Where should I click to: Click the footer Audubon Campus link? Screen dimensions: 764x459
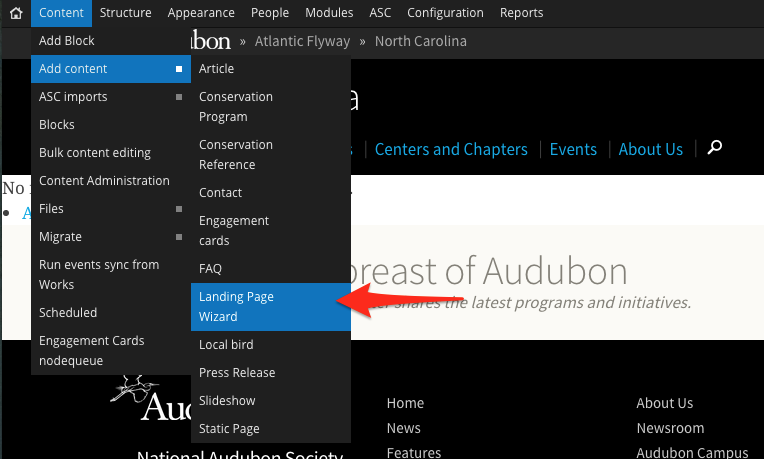coord(692,453)
